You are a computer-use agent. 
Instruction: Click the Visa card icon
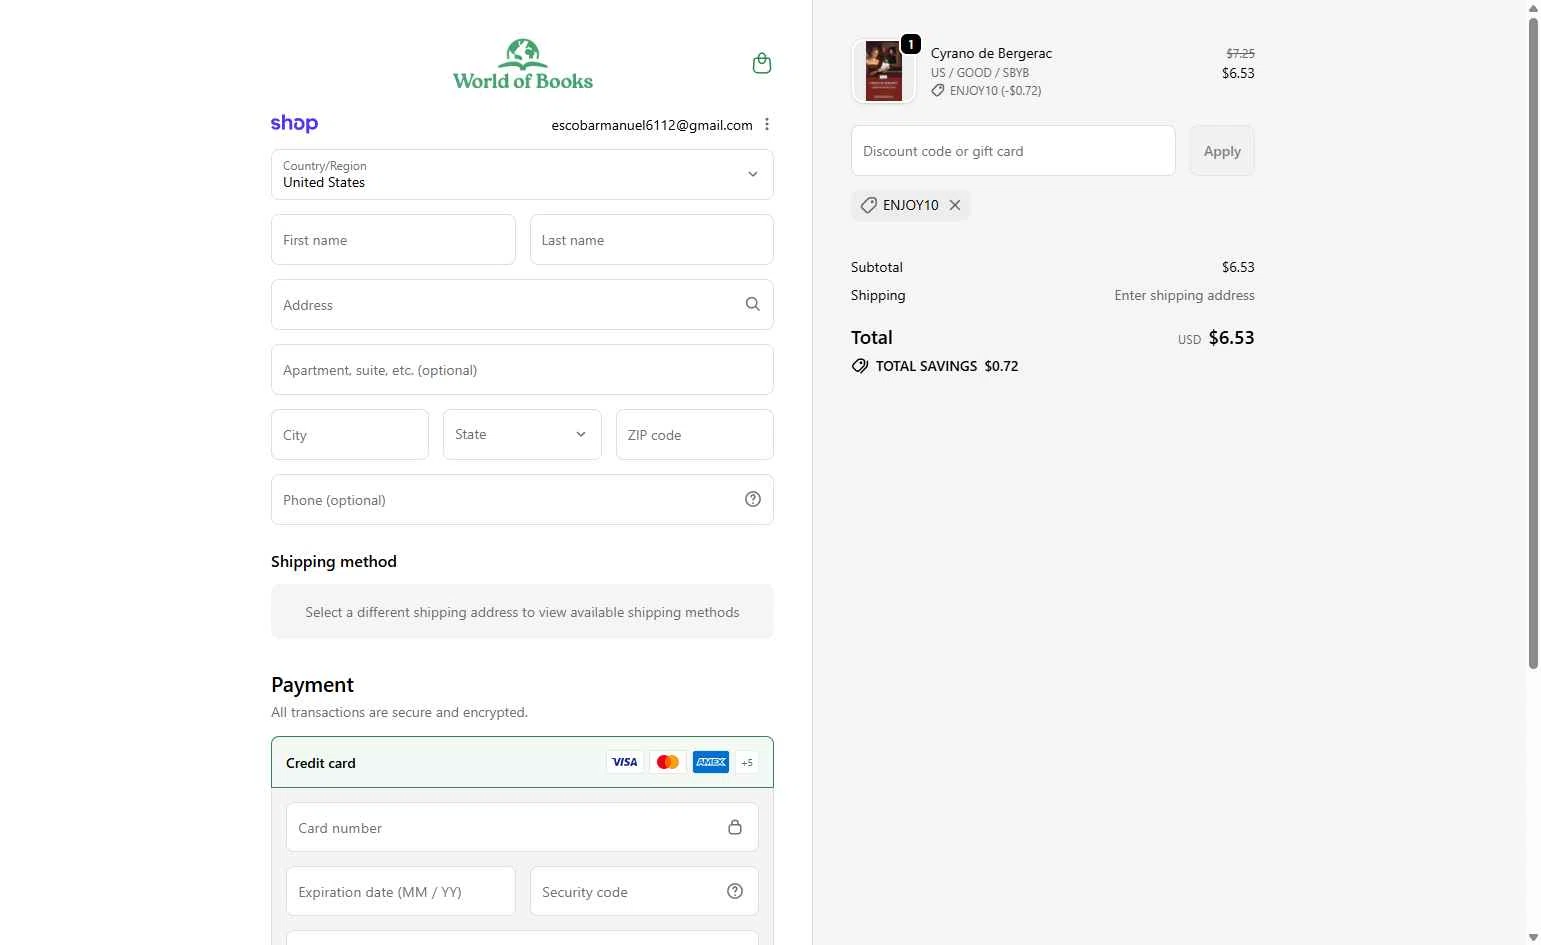[x=625, y=762]
